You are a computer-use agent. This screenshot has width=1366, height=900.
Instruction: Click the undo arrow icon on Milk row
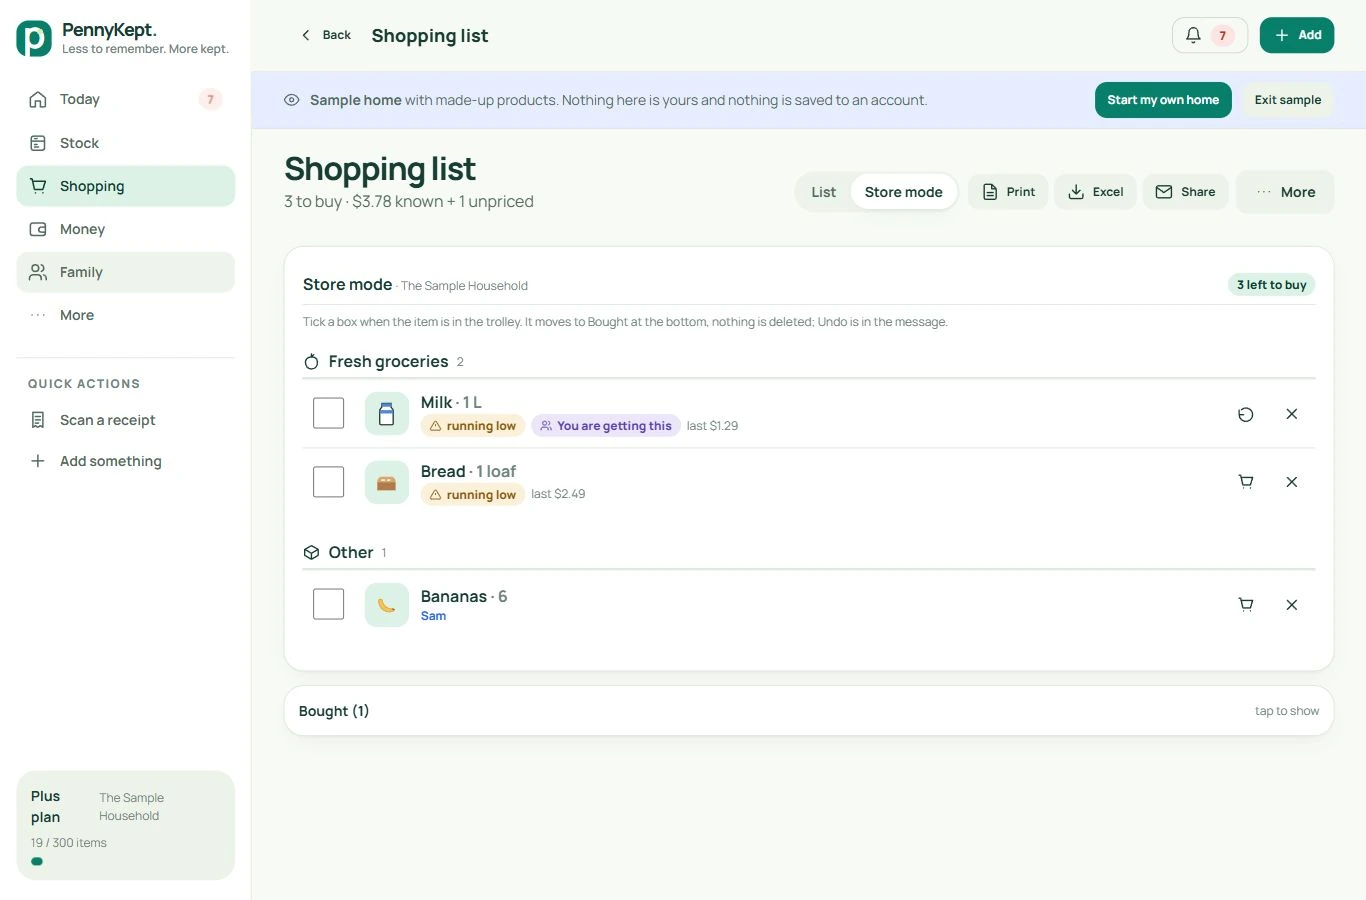click(1246, 414)
